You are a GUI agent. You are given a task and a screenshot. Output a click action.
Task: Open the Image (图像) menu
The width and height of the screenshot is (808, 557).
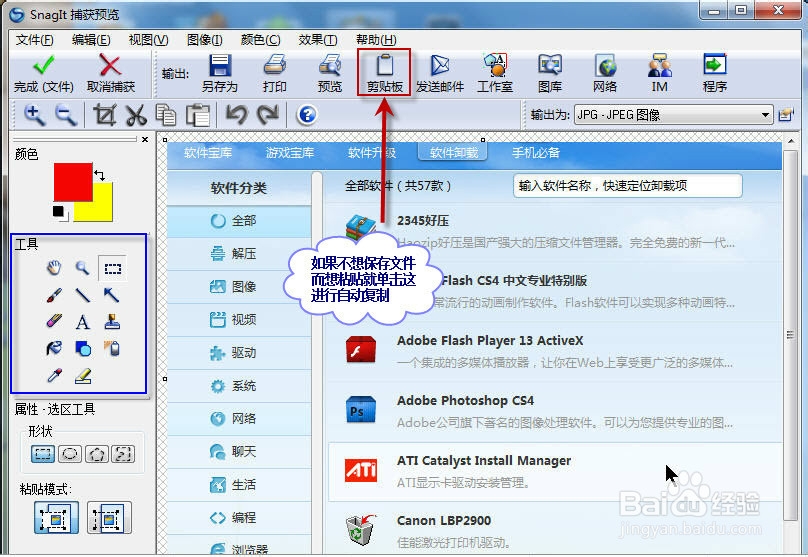point(205,40)
